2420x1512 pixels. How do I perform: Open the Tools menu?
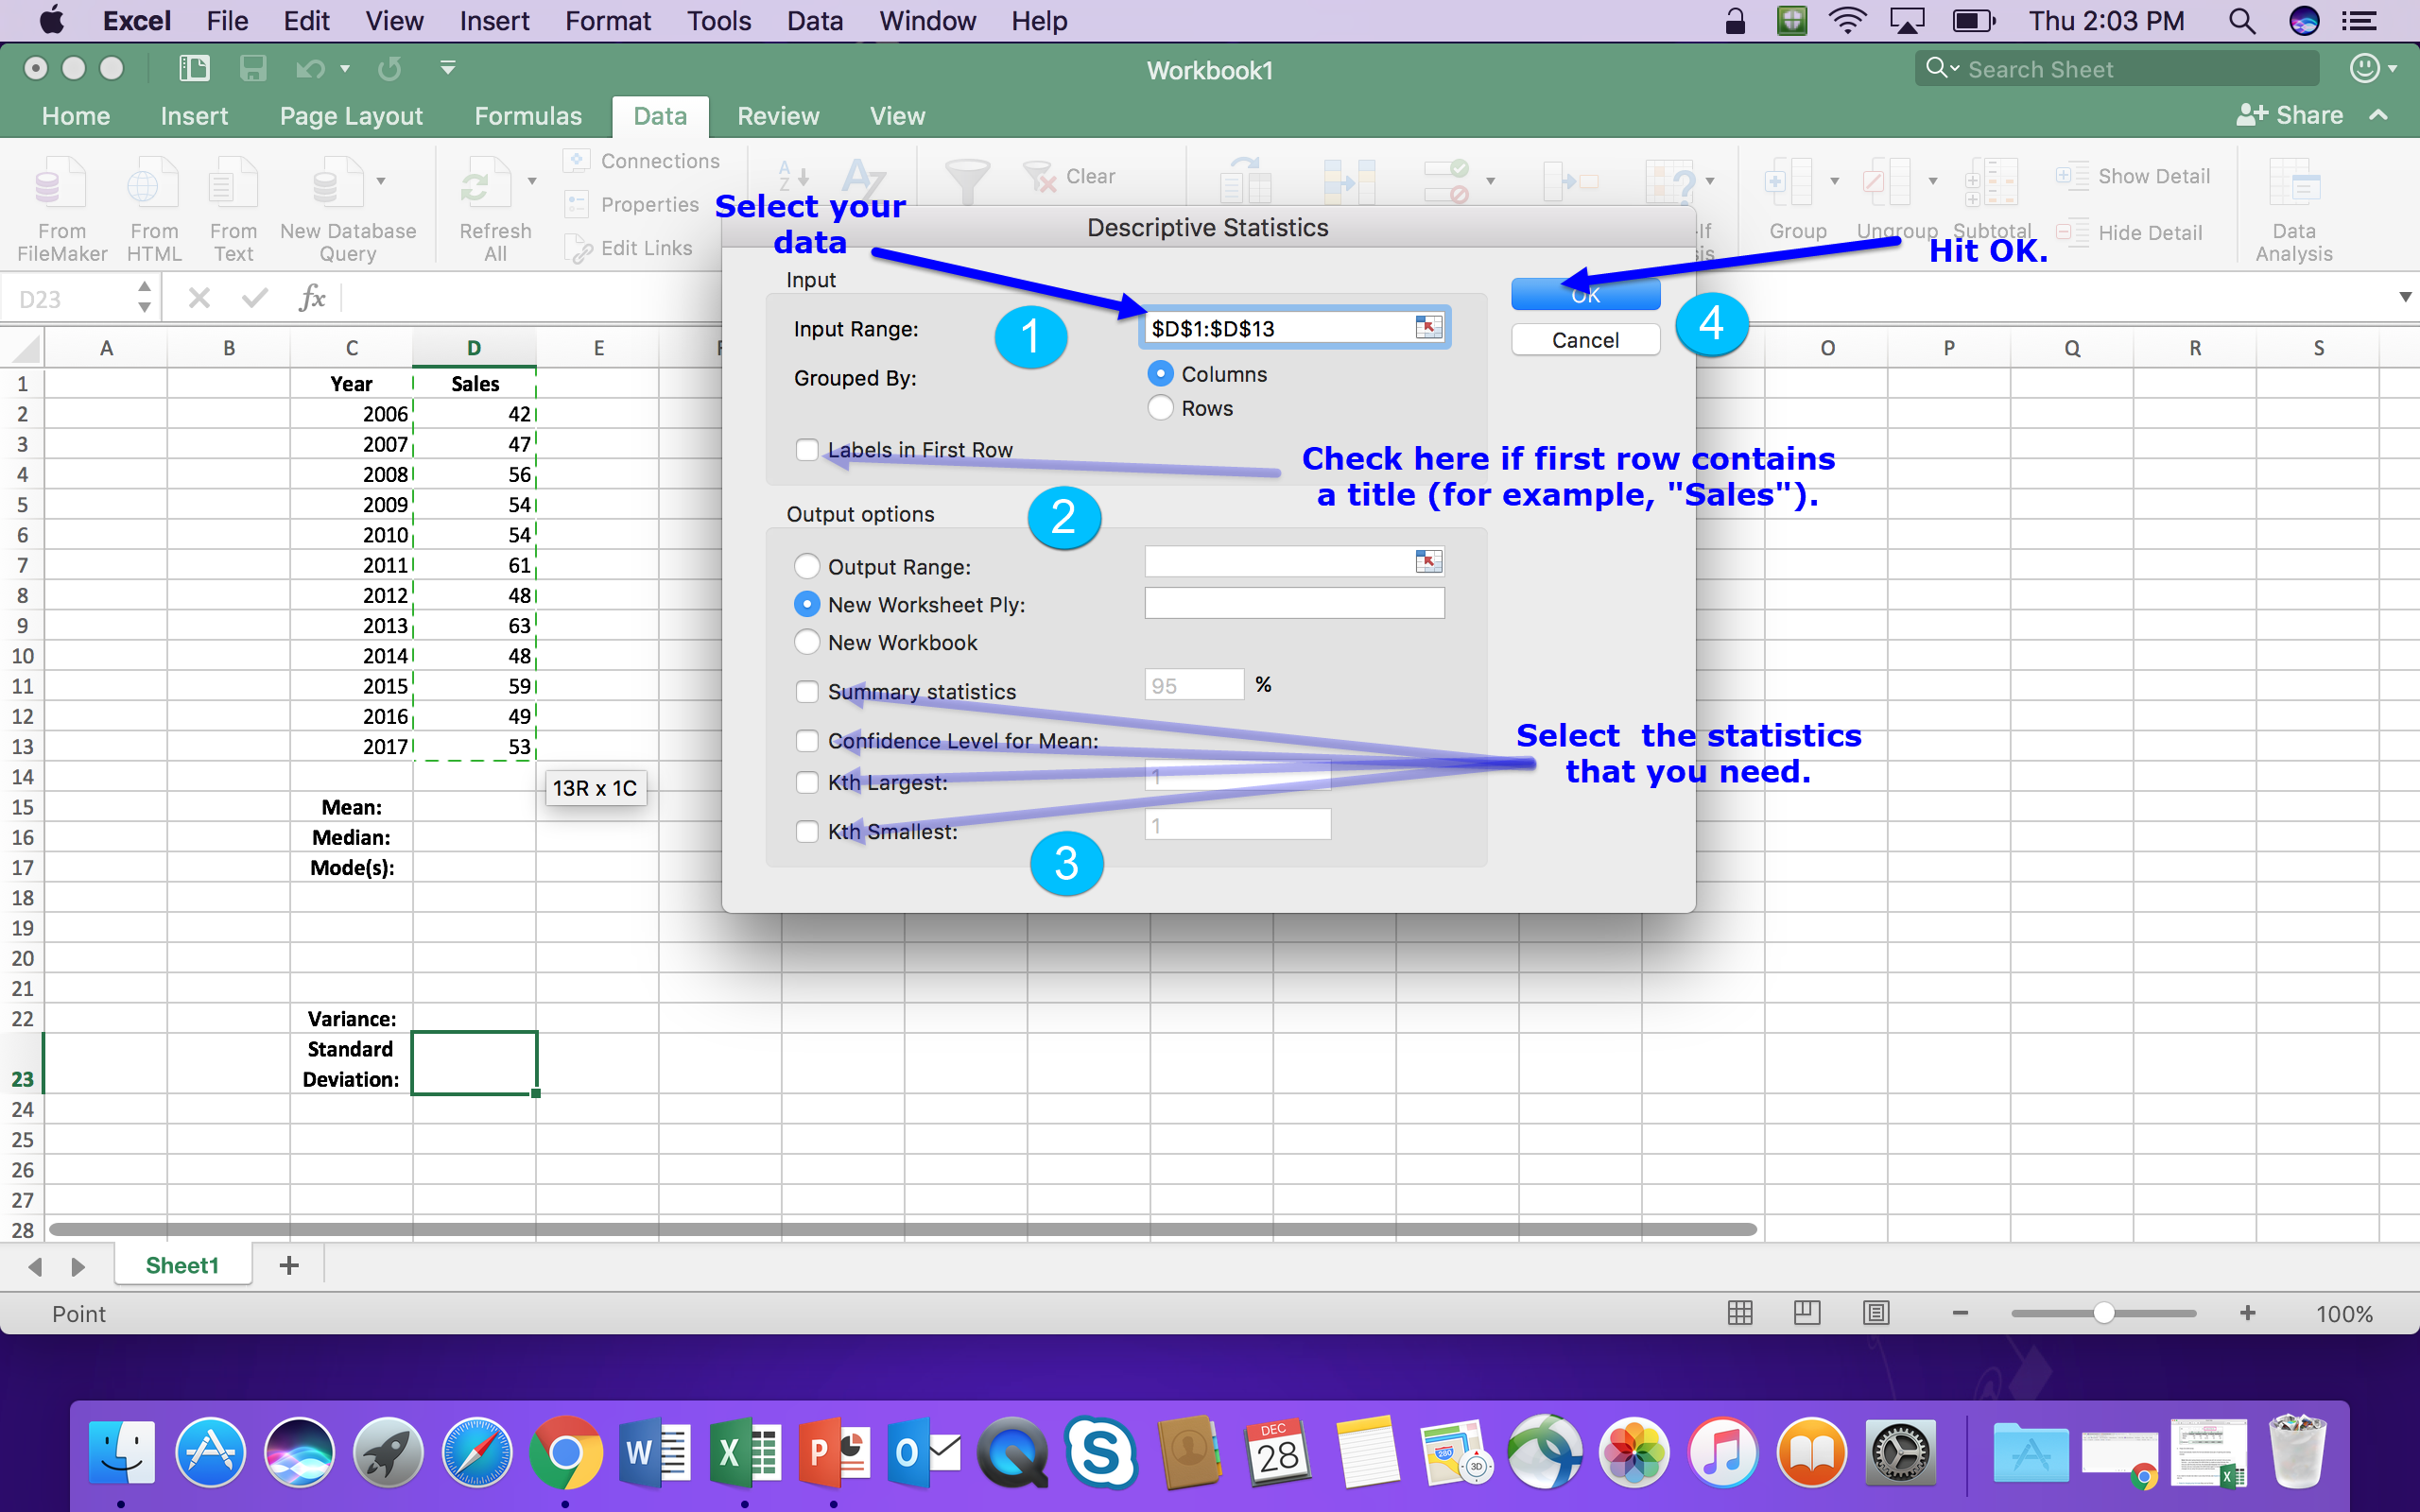click(718, 21)
